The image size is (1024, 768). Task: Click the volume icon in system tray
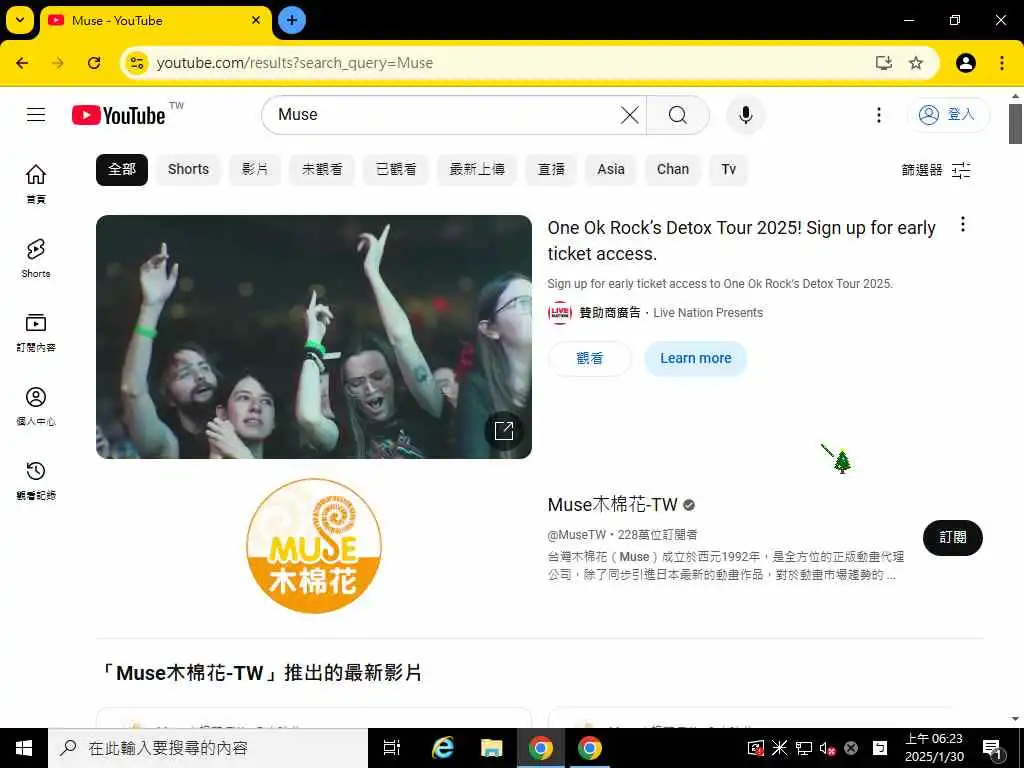pyautogui.click(x=827, y=748)
